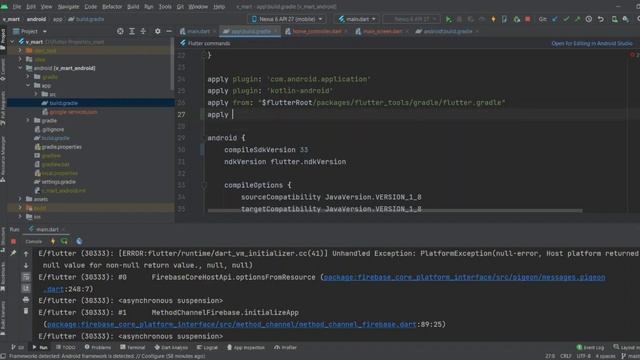Open Flutter DevTools blue icon in Run panel
This screenshot has height=360, width=640.
coord(79,241)
